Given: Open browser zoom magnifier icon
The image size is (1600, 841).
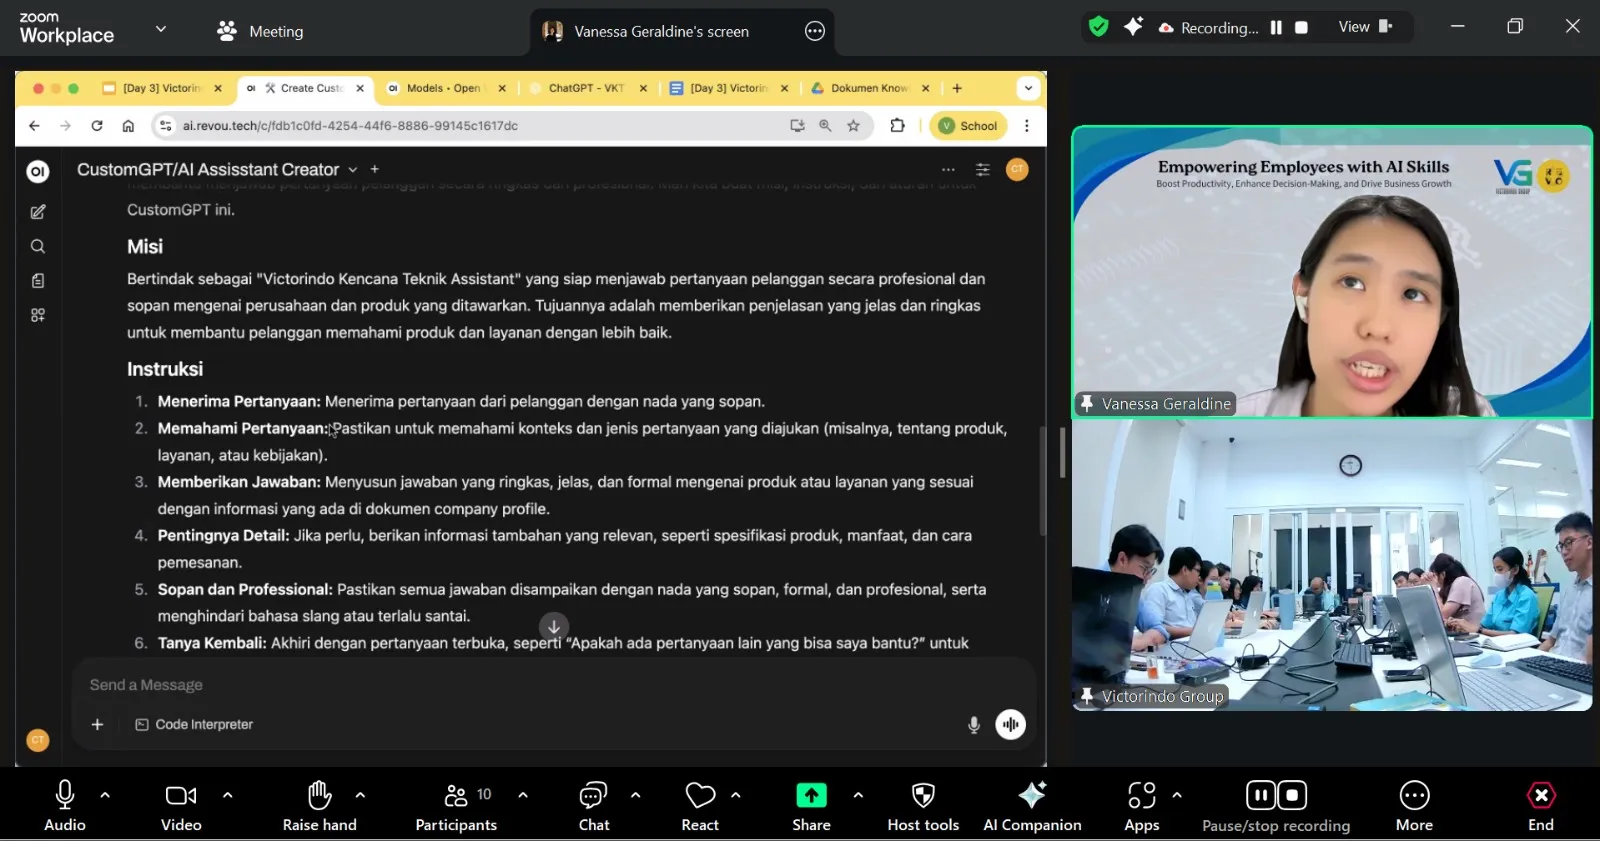Looking at the screenshot, I should click(825, 126).
